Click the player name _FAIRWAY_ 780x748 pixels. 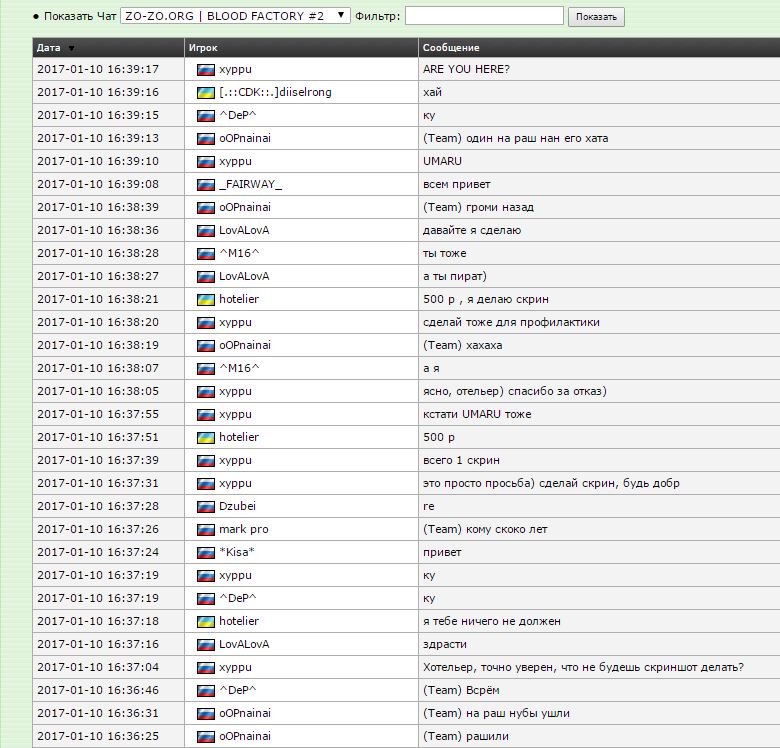[x=250, y=184]
